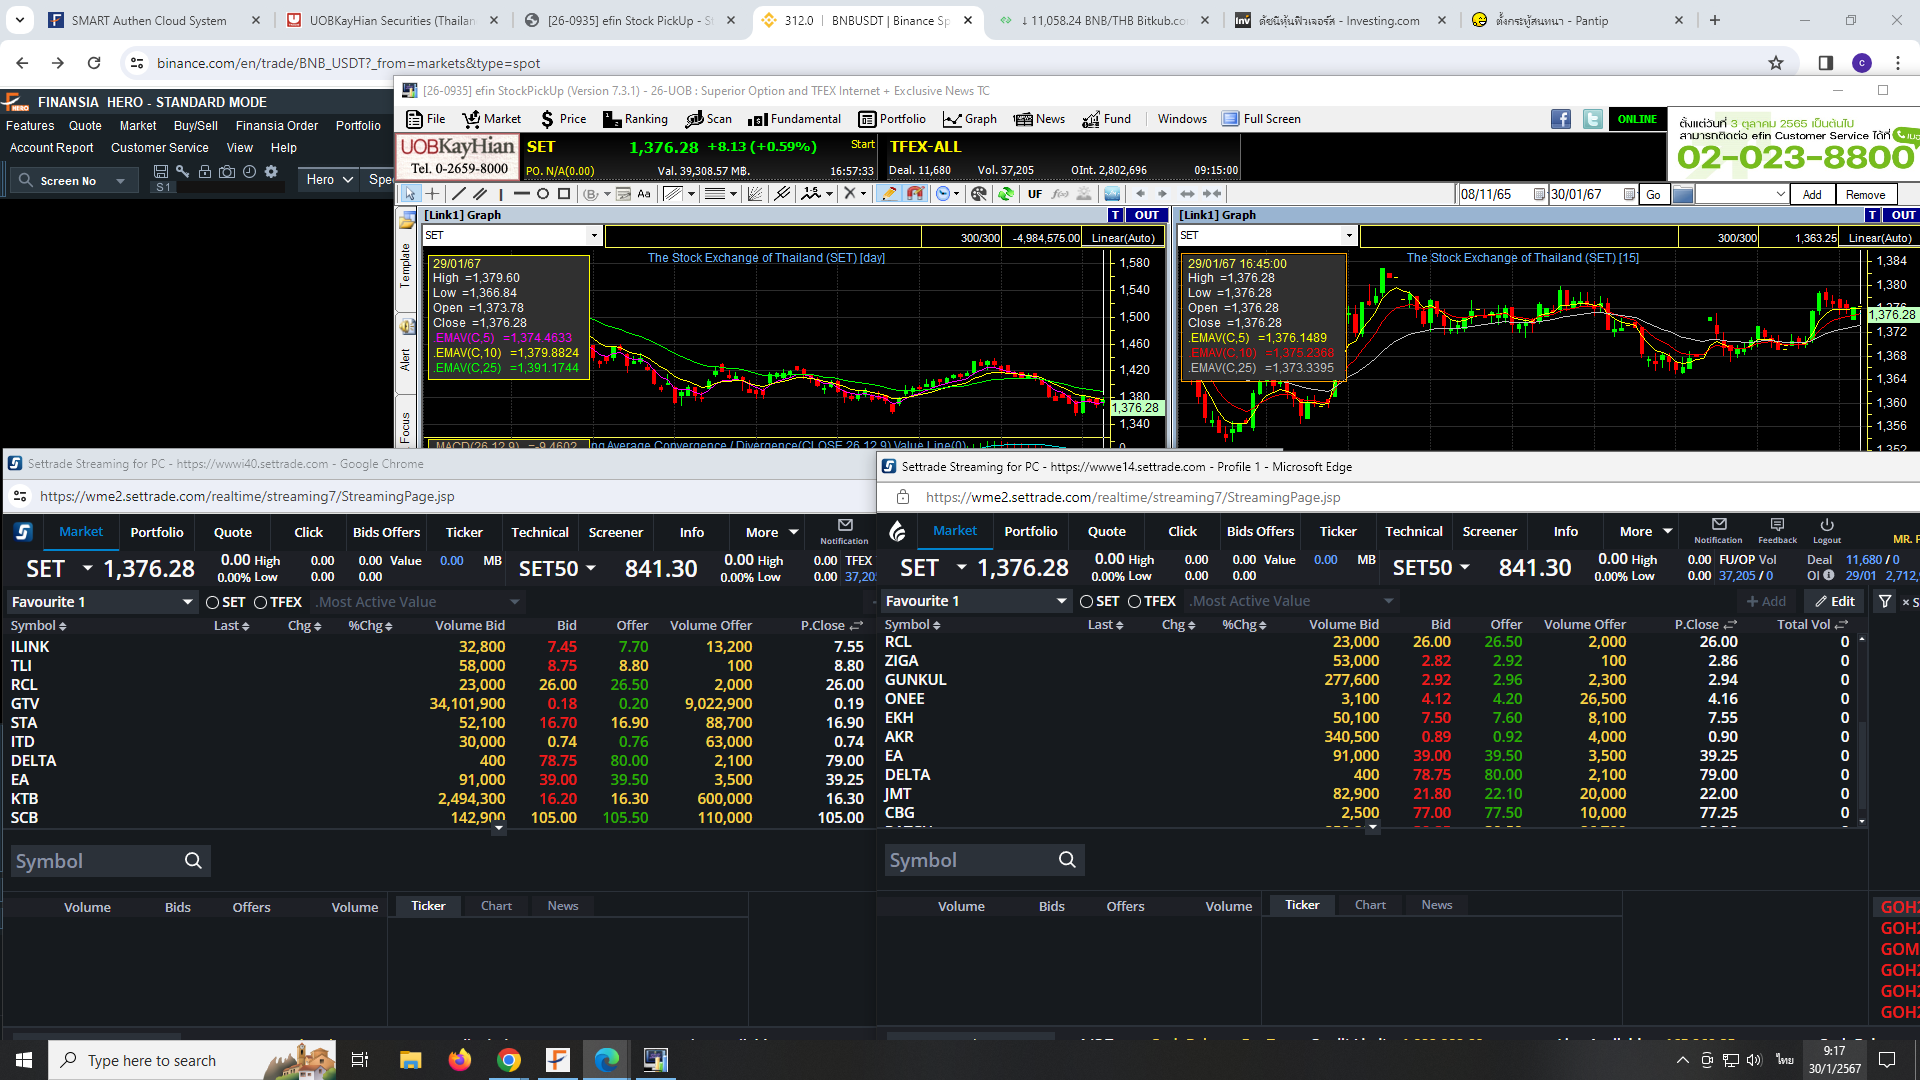
Task: Switch to Chart tab in left Settrade lower panel
Action: 496,906
